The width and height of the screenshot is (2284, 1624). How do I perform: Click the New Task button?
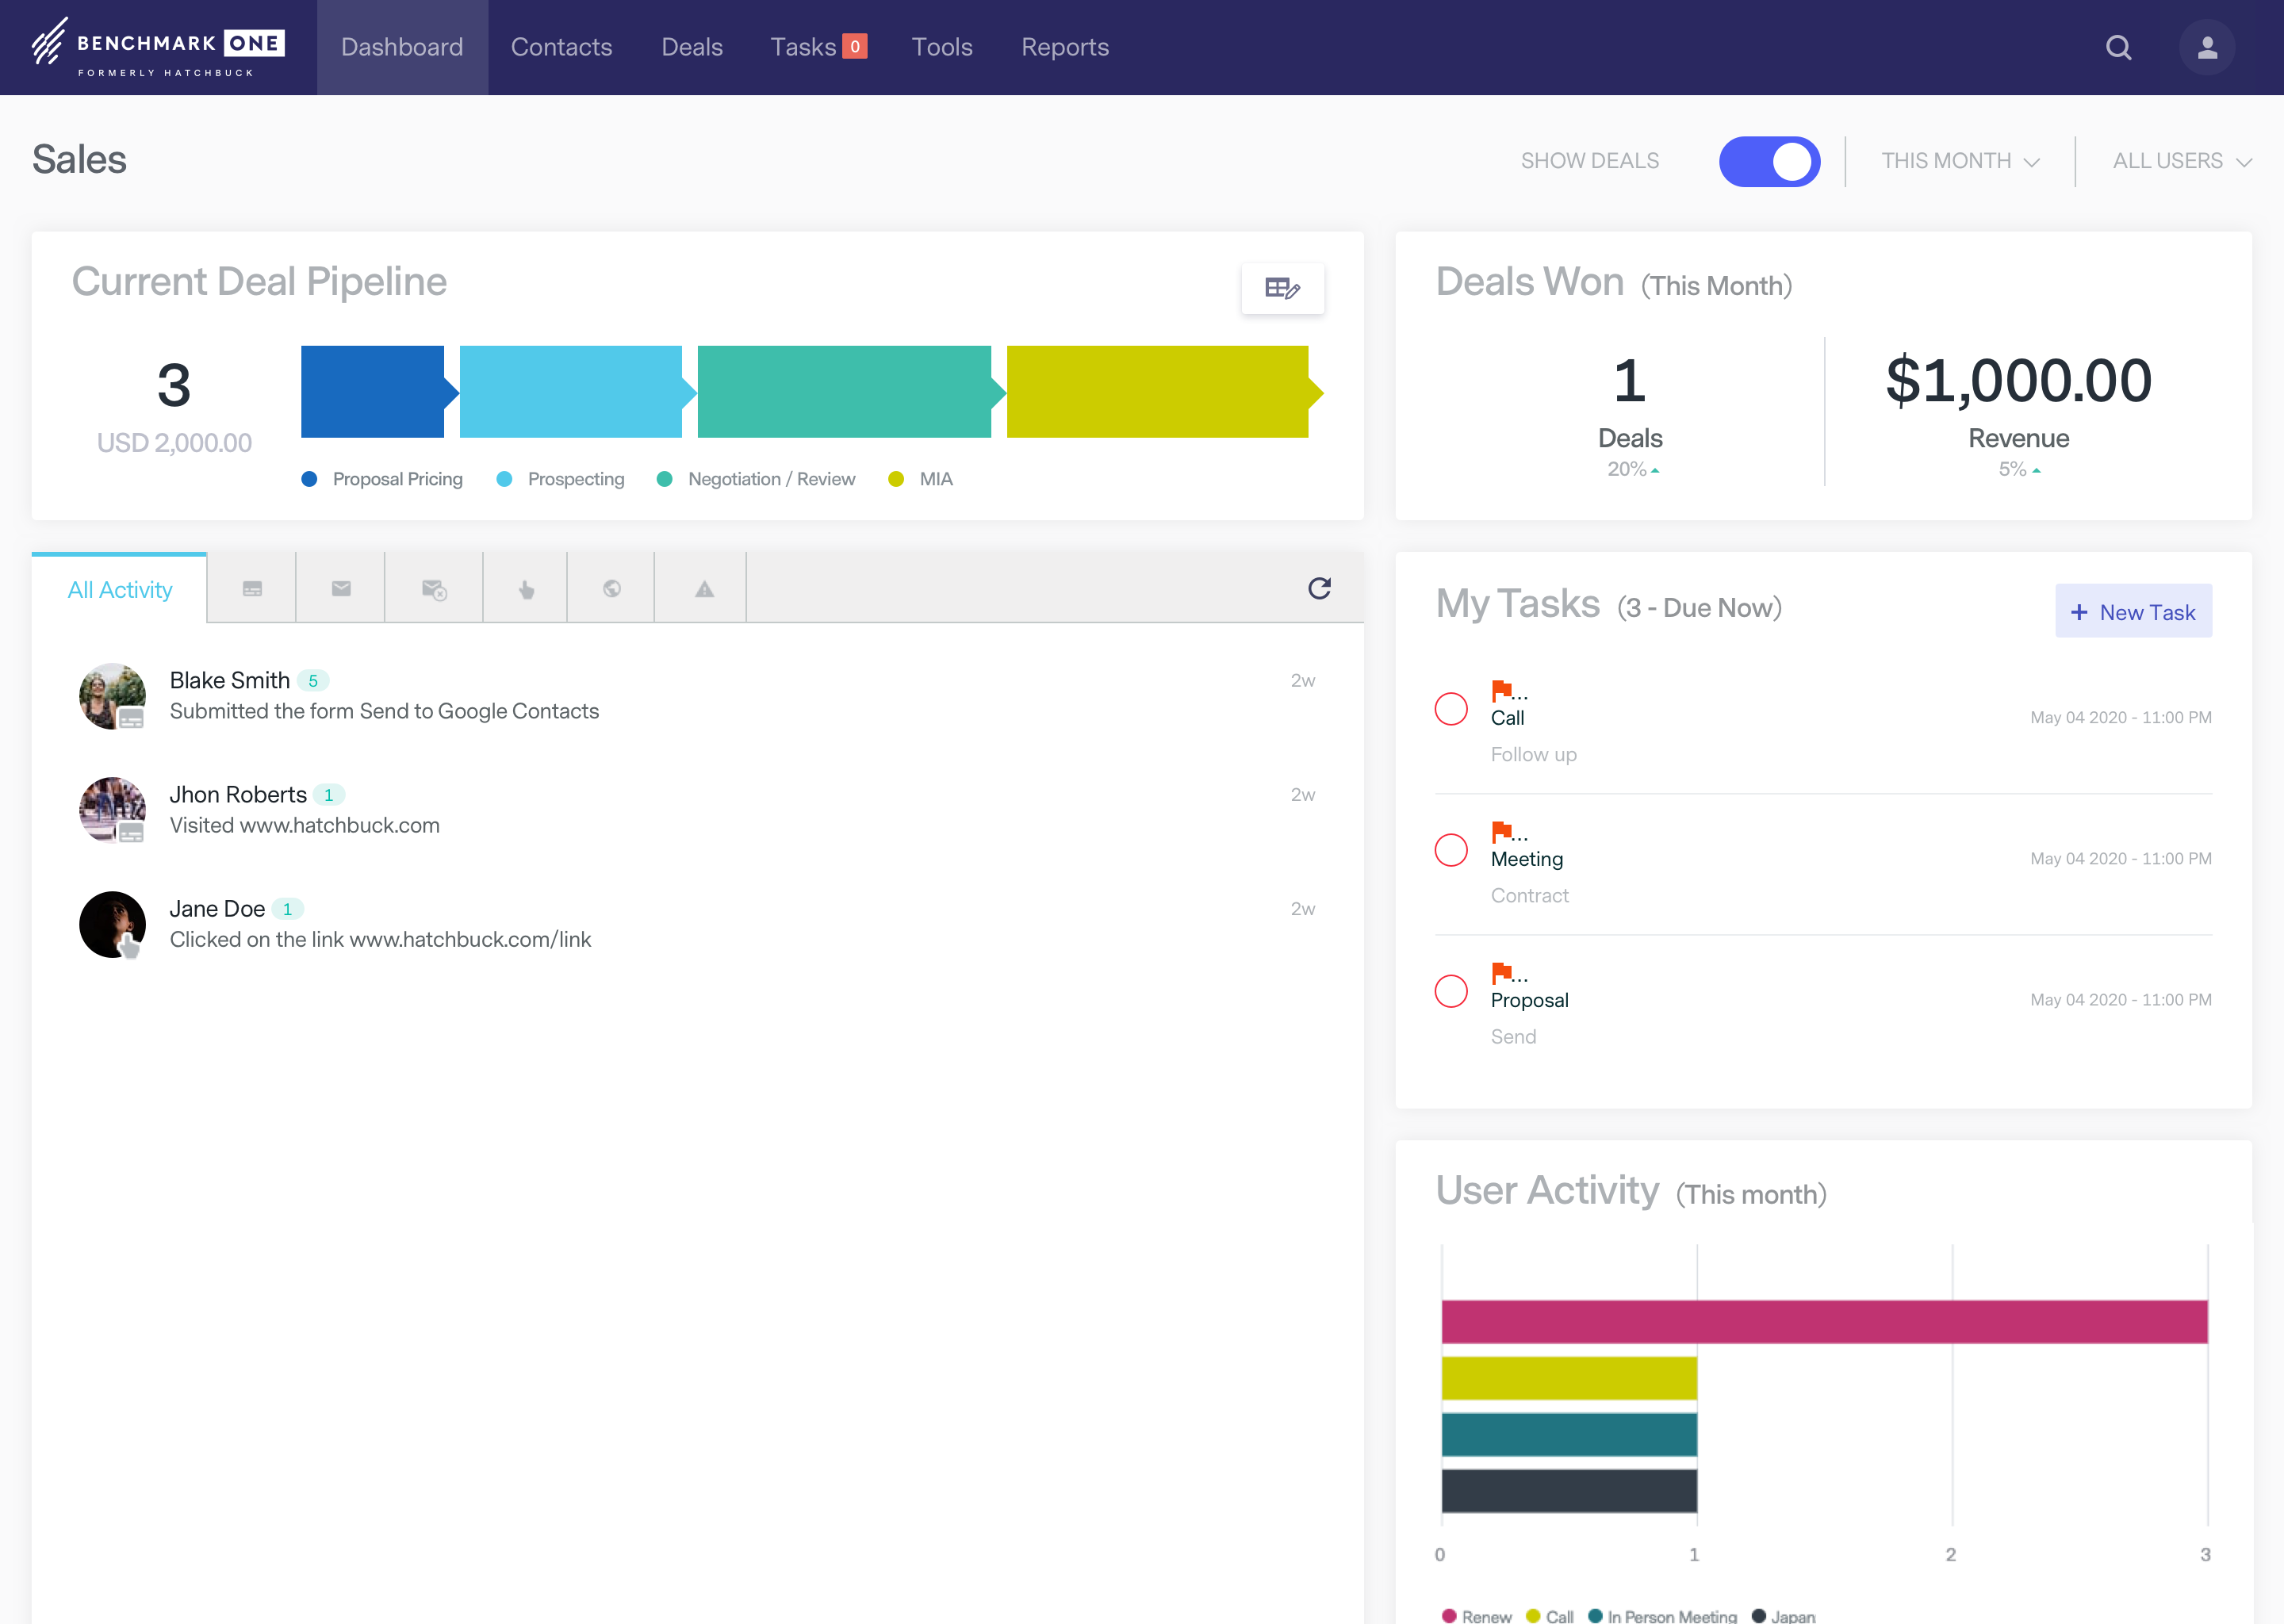2133,610
